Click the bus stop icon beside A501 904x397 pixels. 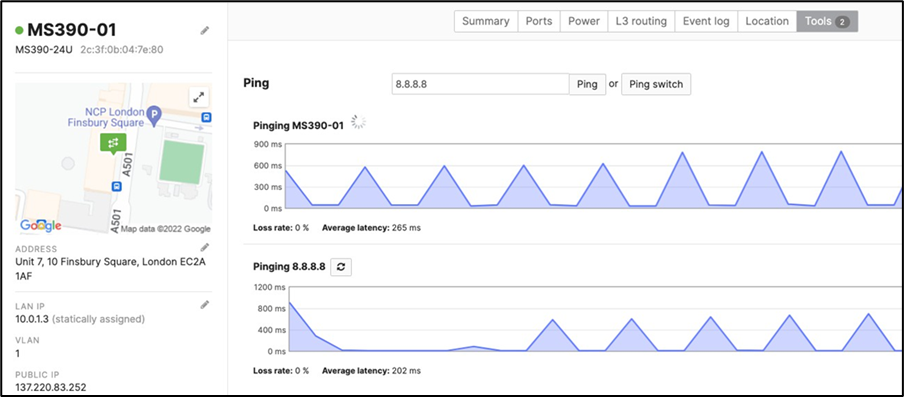pos(117,186)
